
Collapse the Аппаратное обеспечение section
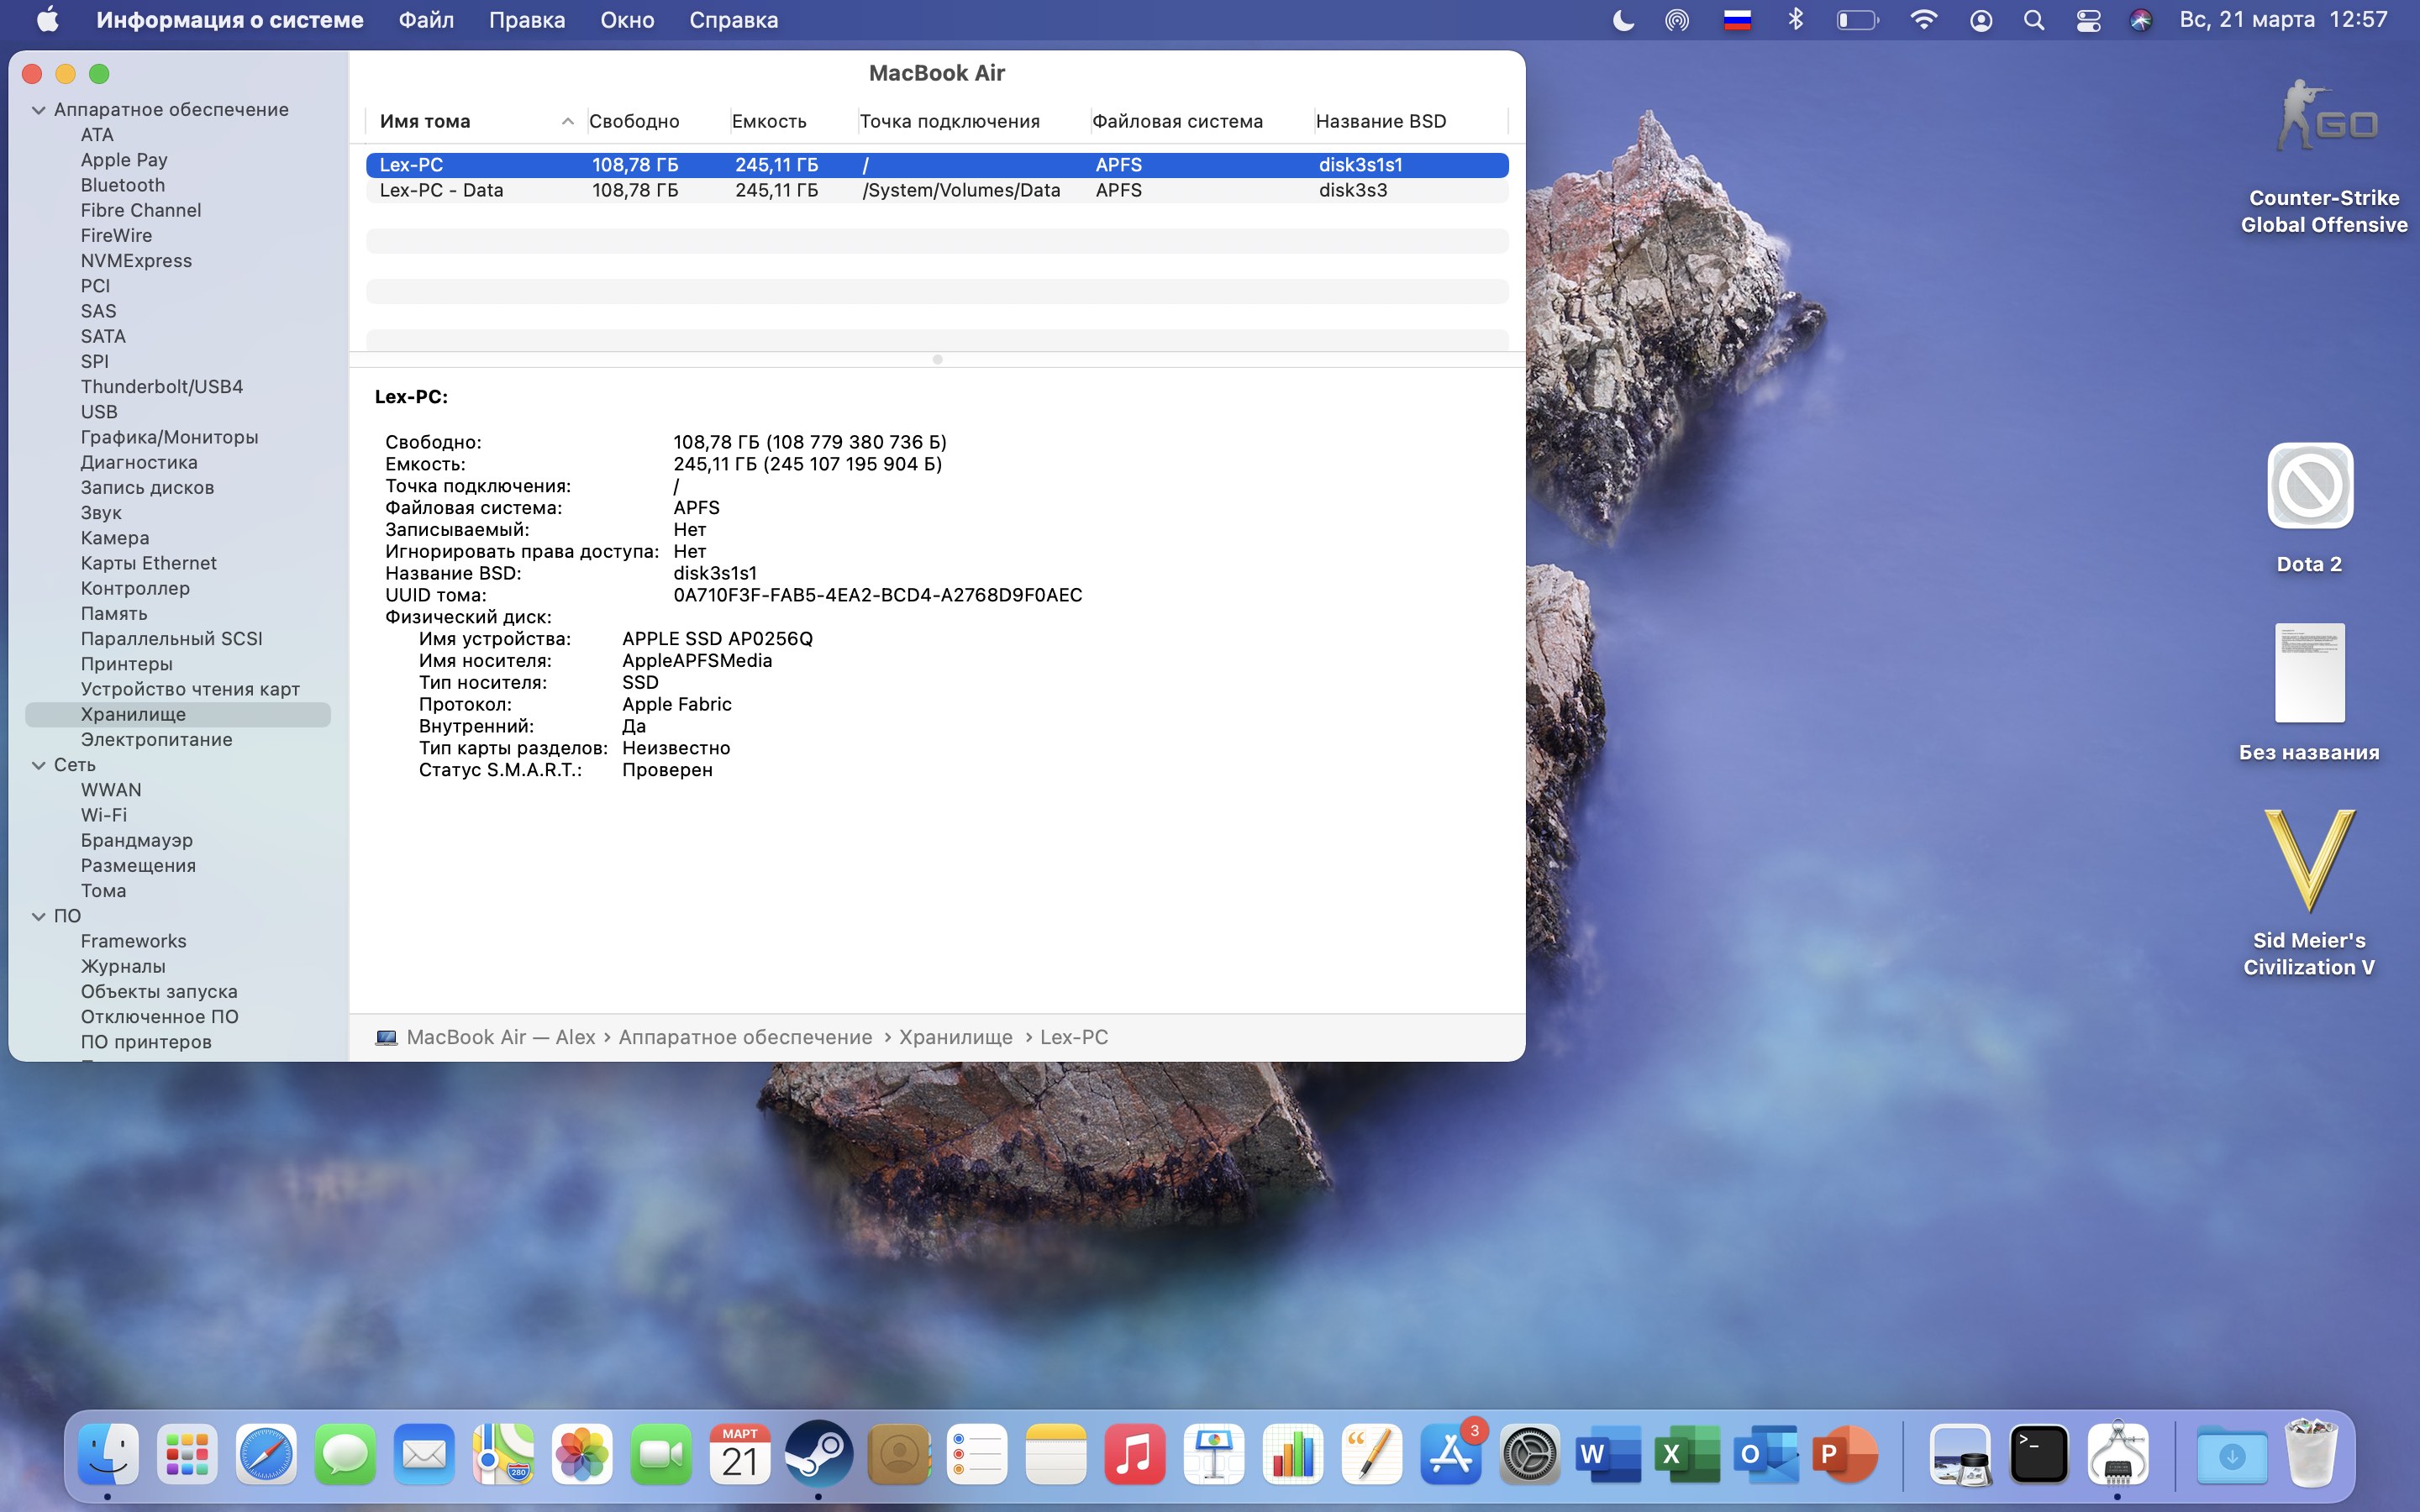pos(39,110)
